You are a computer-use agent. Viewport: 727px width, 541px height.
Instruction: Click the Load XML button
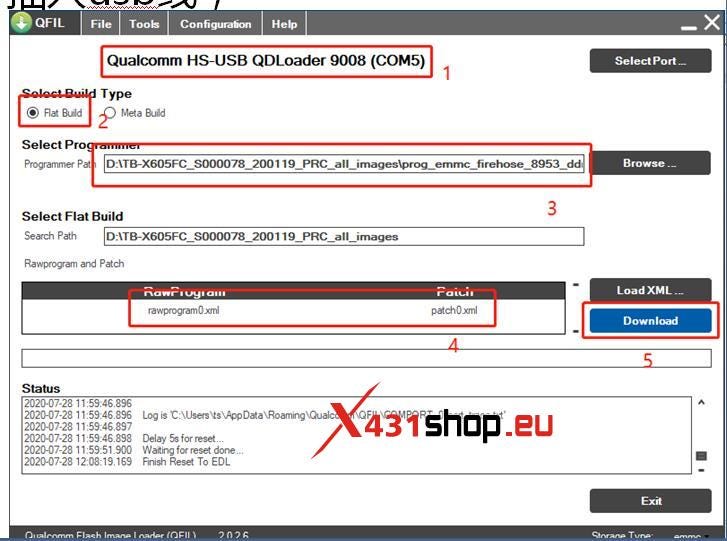[650, 290]
